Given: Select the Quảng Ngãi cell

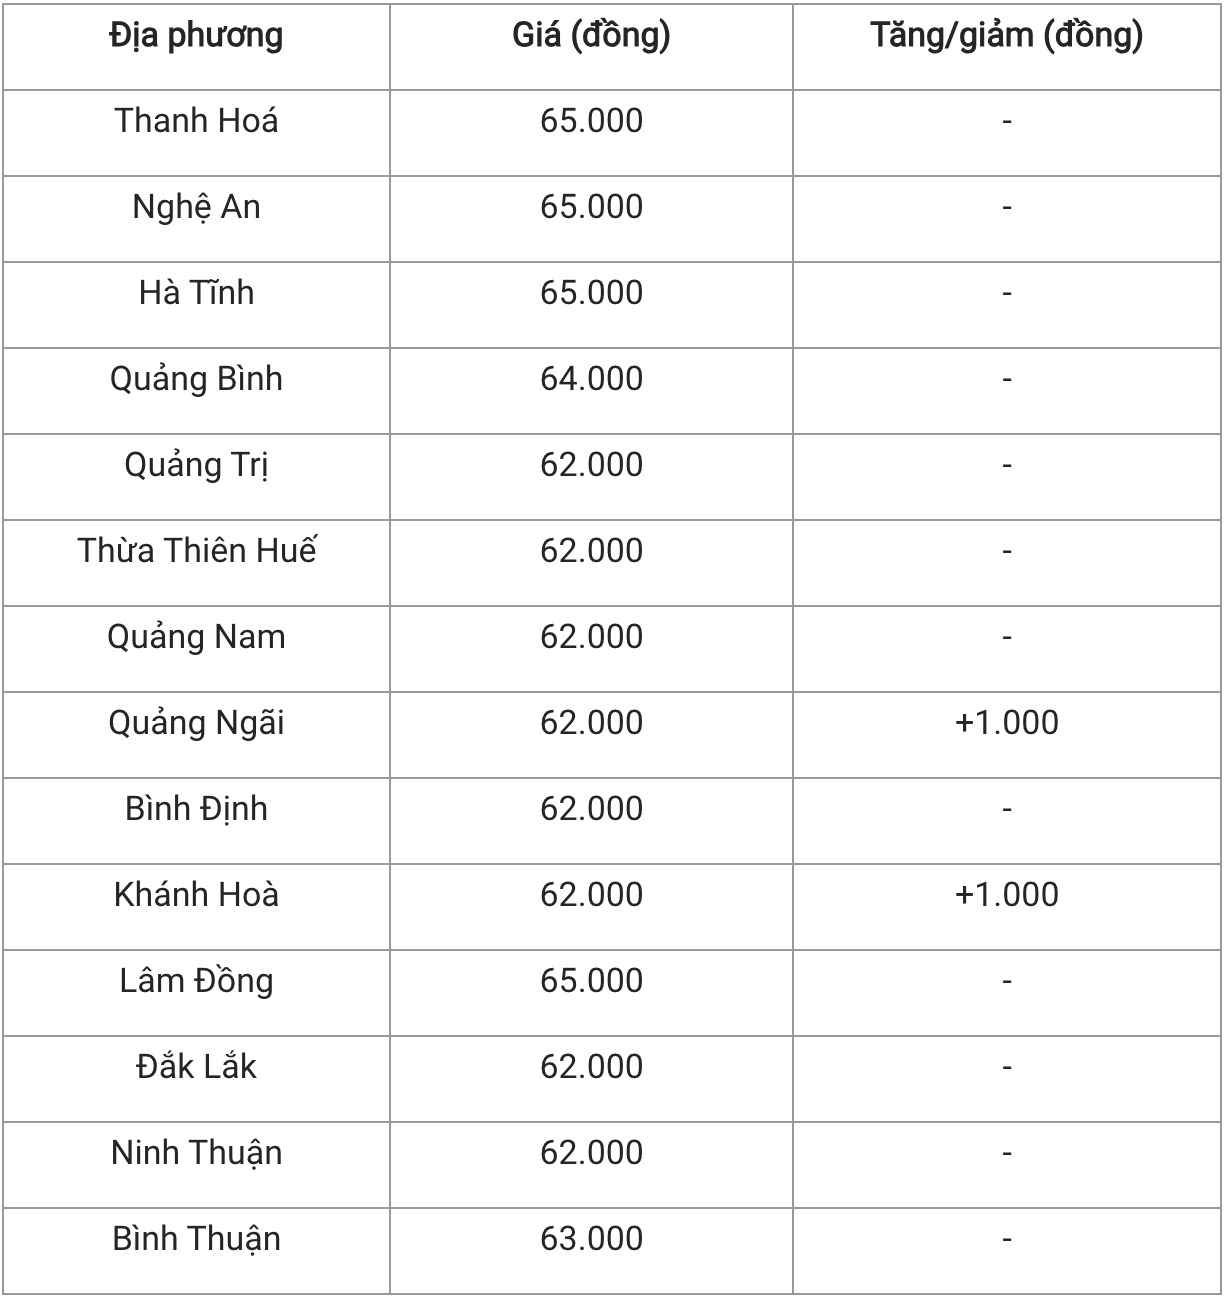Looking at the screenshot, I should (x=197, y=723).
